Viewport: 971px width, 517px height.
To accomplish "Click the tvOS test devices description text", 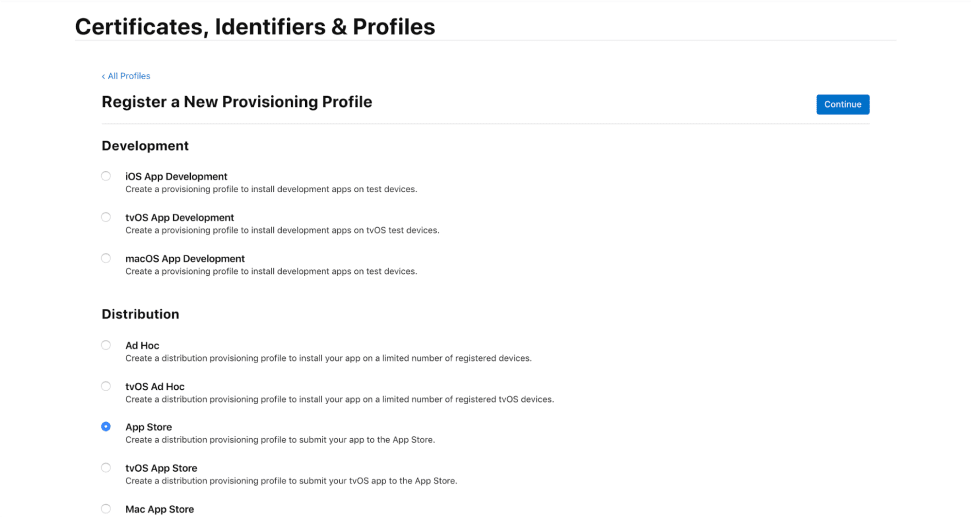I will coord(282,230).
